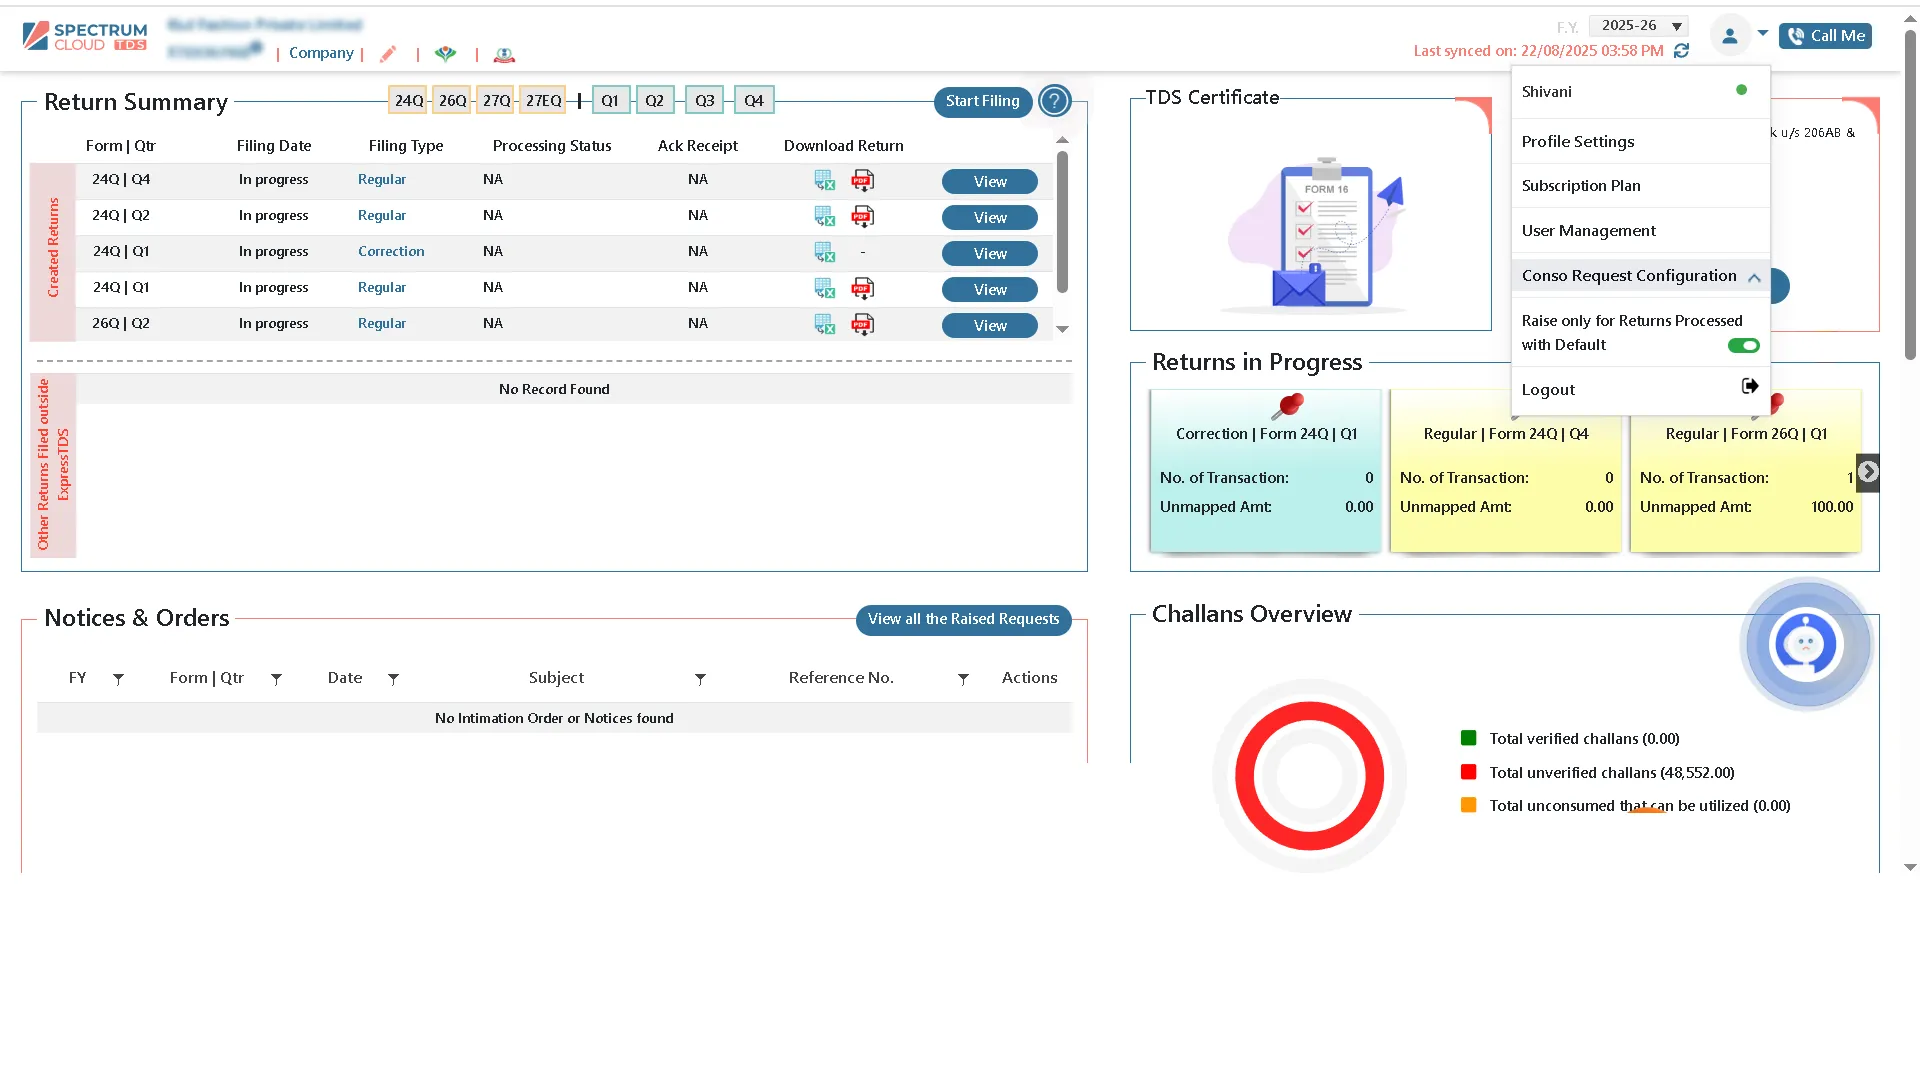Click the pencil edit icon in header

[388, 54]
